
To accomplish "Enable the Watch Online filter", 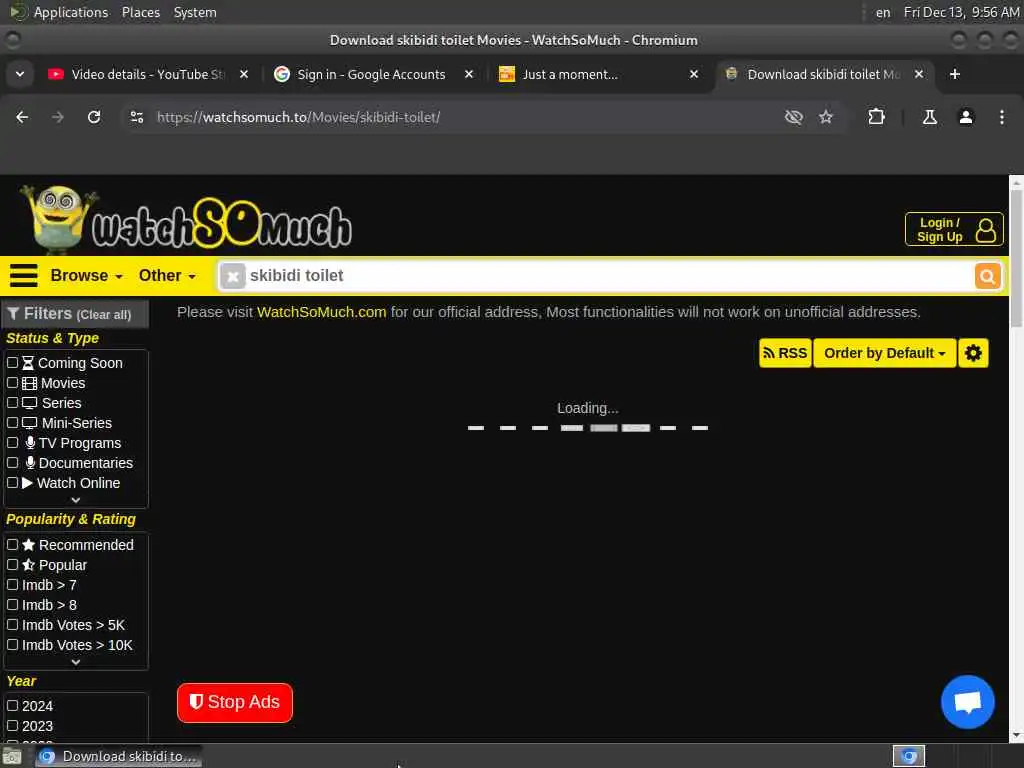I will [x=12, y=483].
